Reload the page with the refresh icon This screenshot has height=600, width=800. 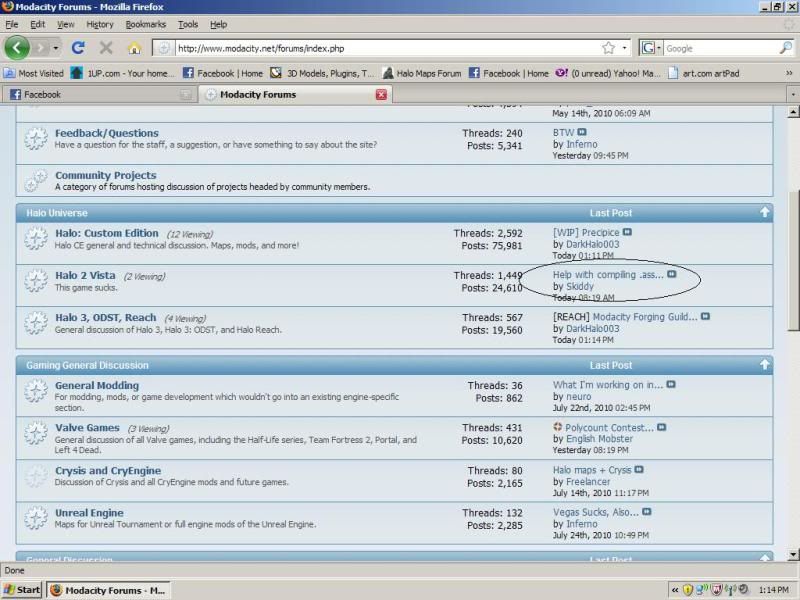(x=78, y=48)
